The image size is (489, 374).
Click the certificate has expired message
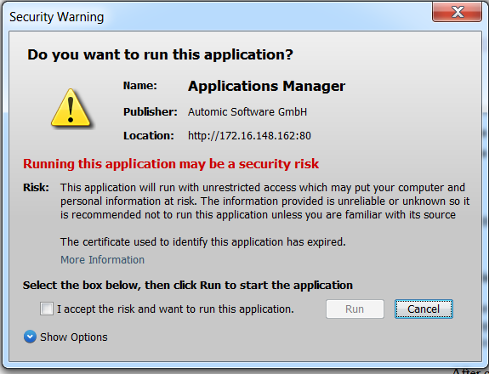[x=203, y=242]
